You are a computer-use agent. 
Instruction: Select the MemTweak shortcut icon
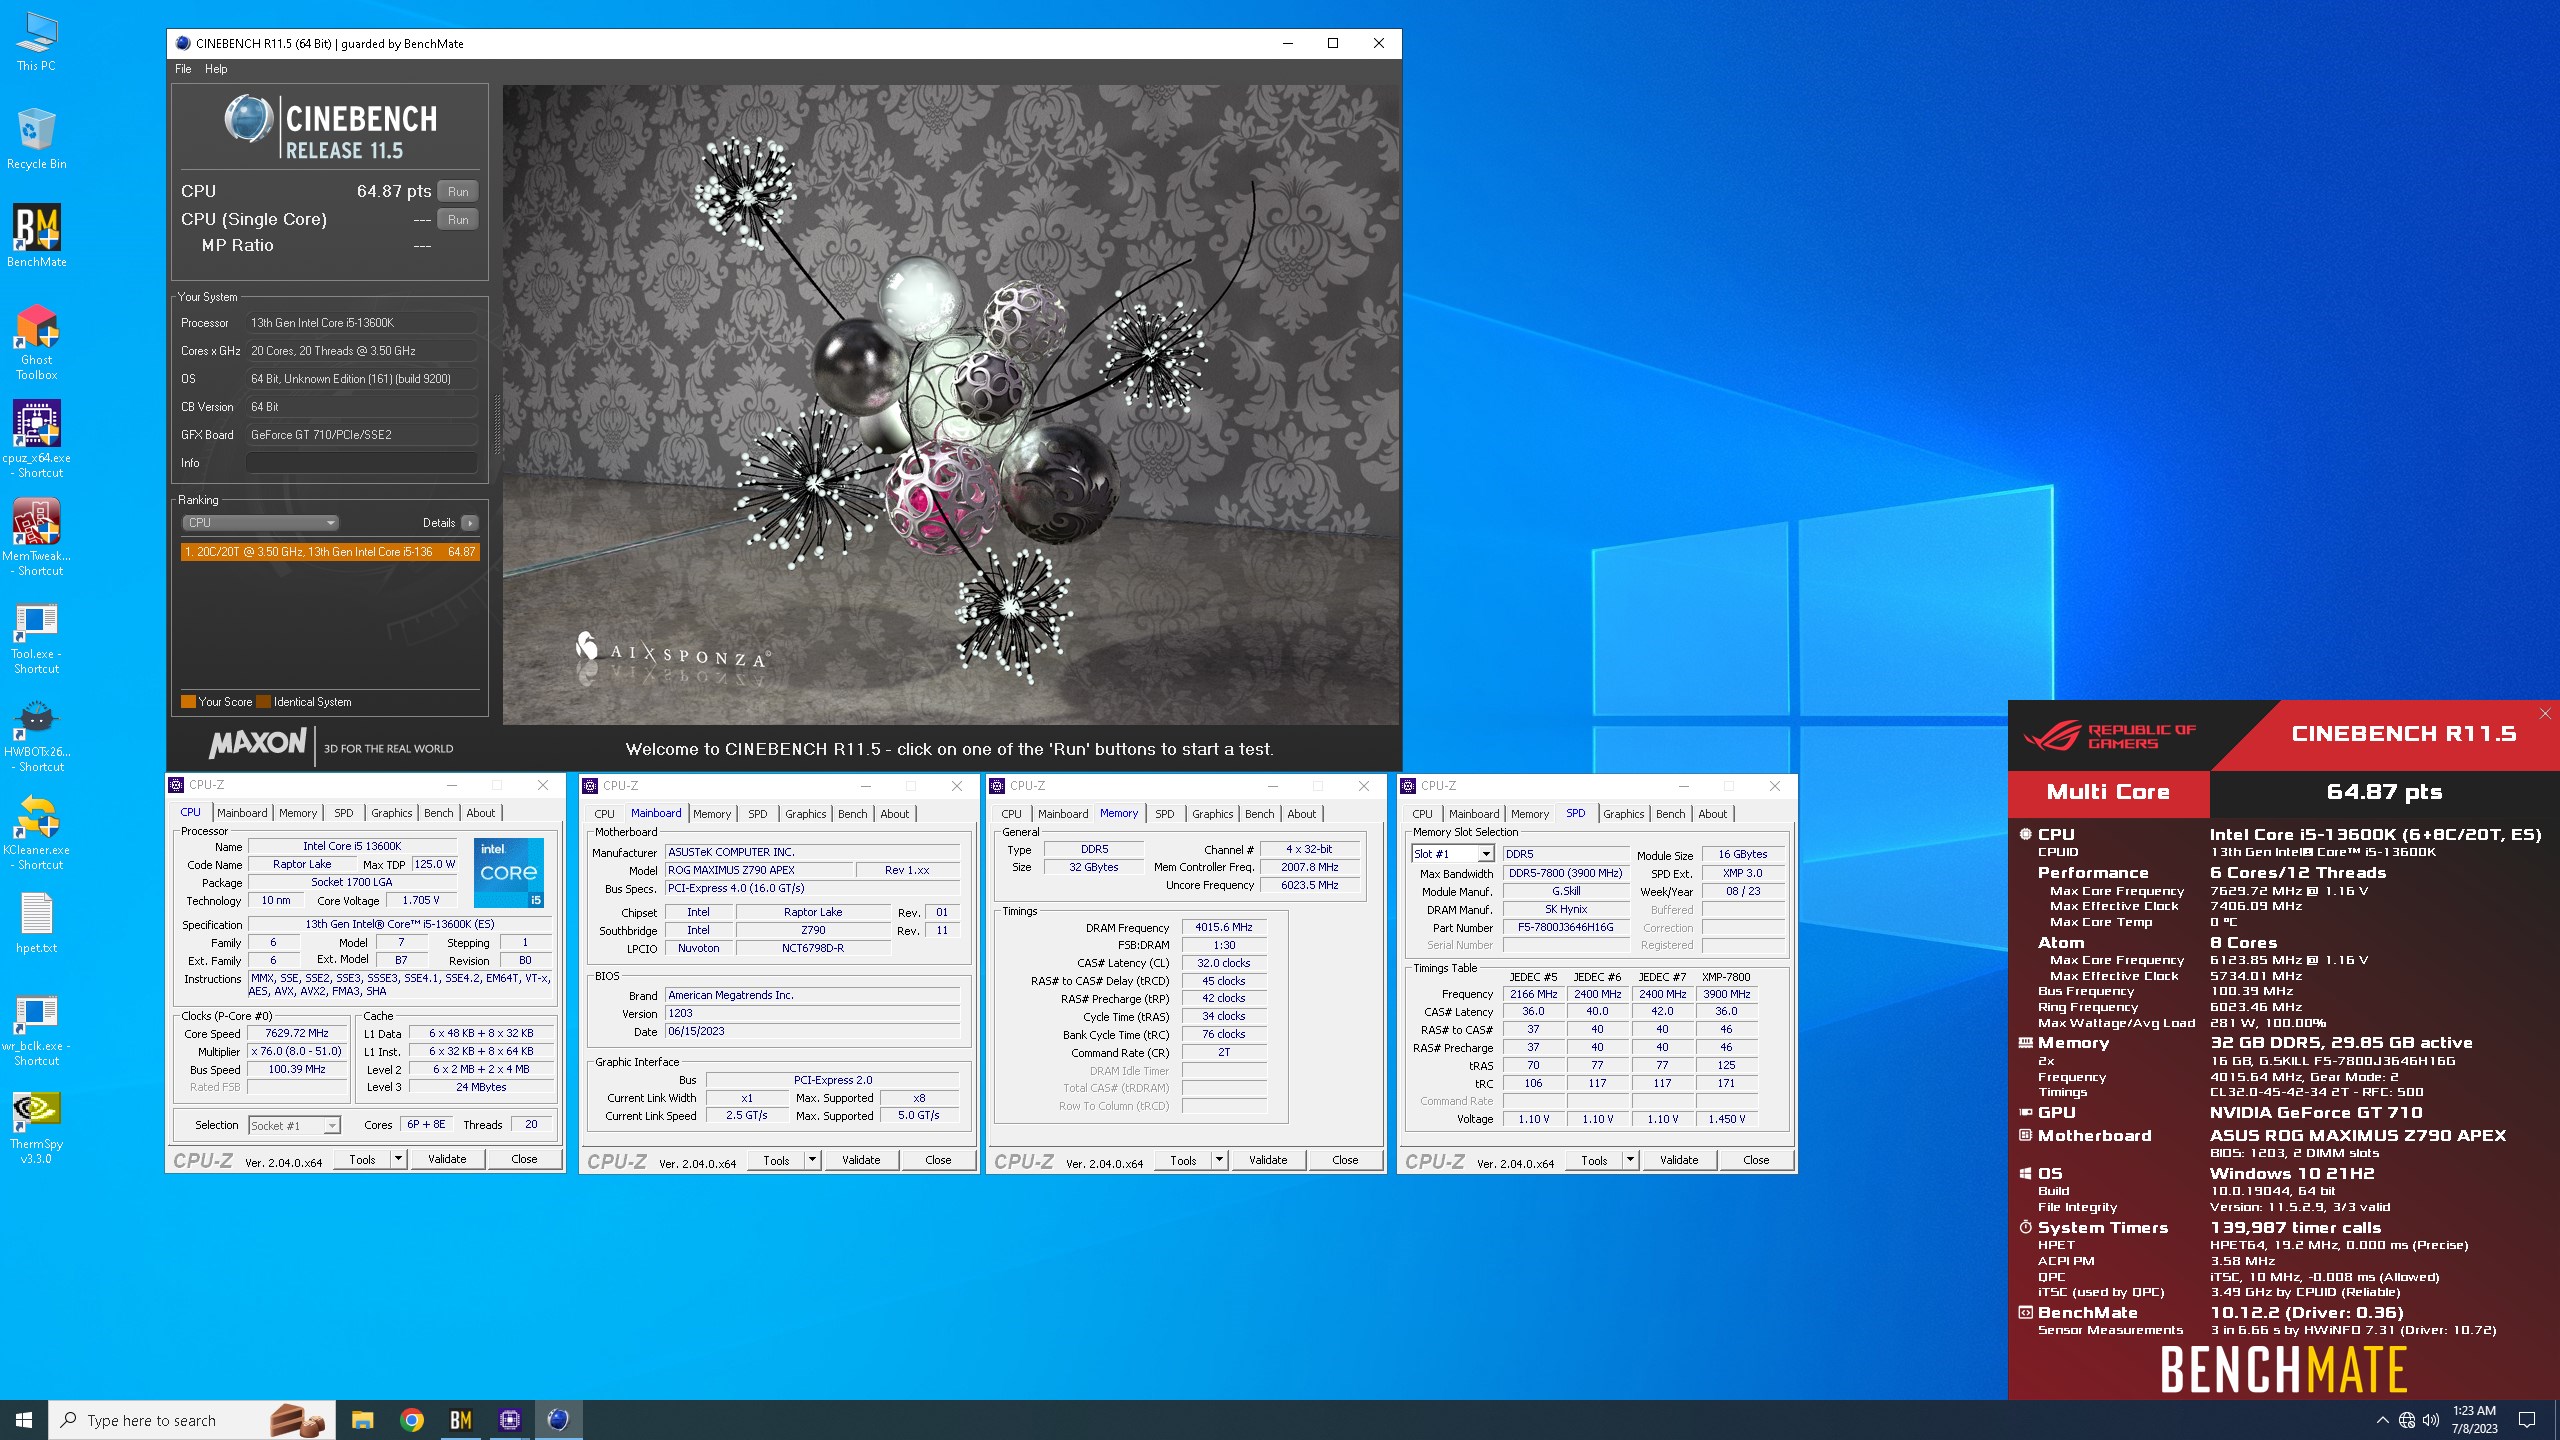[36, 538]
